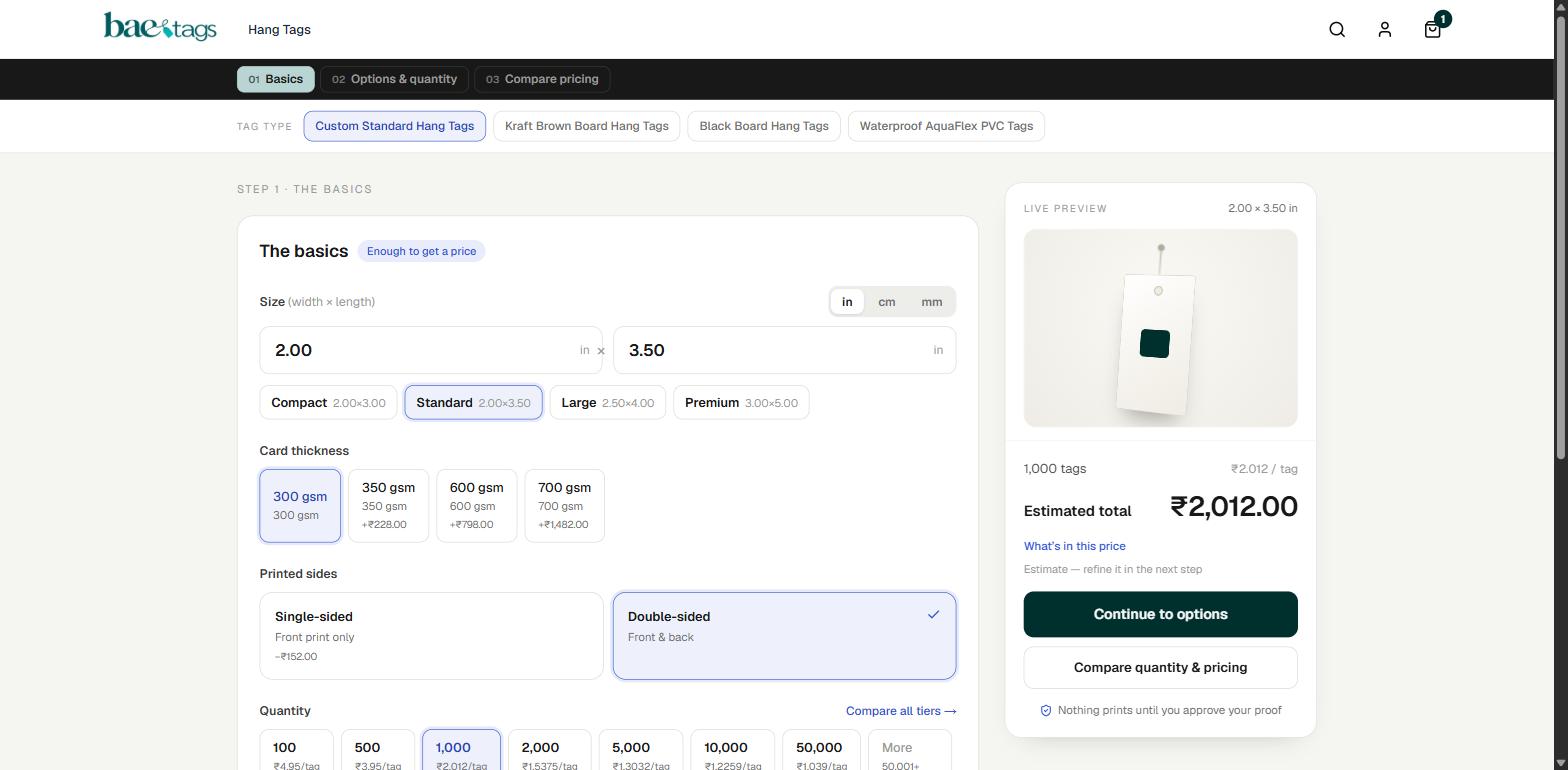Open the search icon in header
The height and width of the screenshot is (770, 1568).
1337,30
